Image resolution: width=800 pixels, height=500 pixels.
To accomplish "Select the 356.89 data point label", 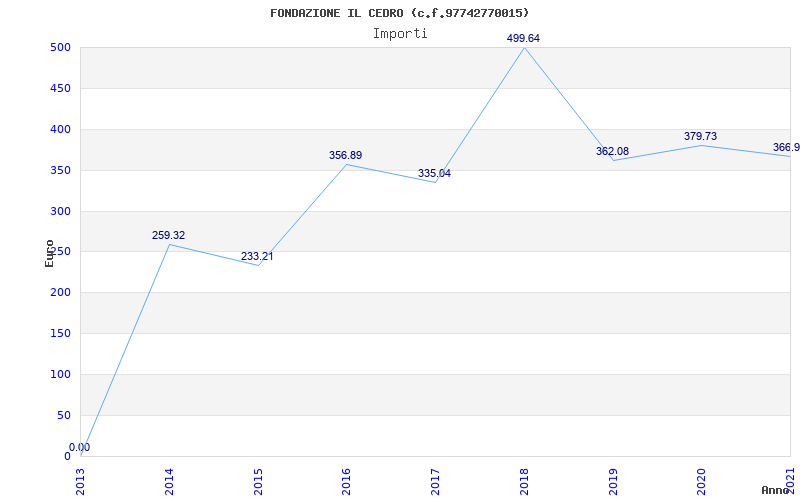I will coord(345,155).
